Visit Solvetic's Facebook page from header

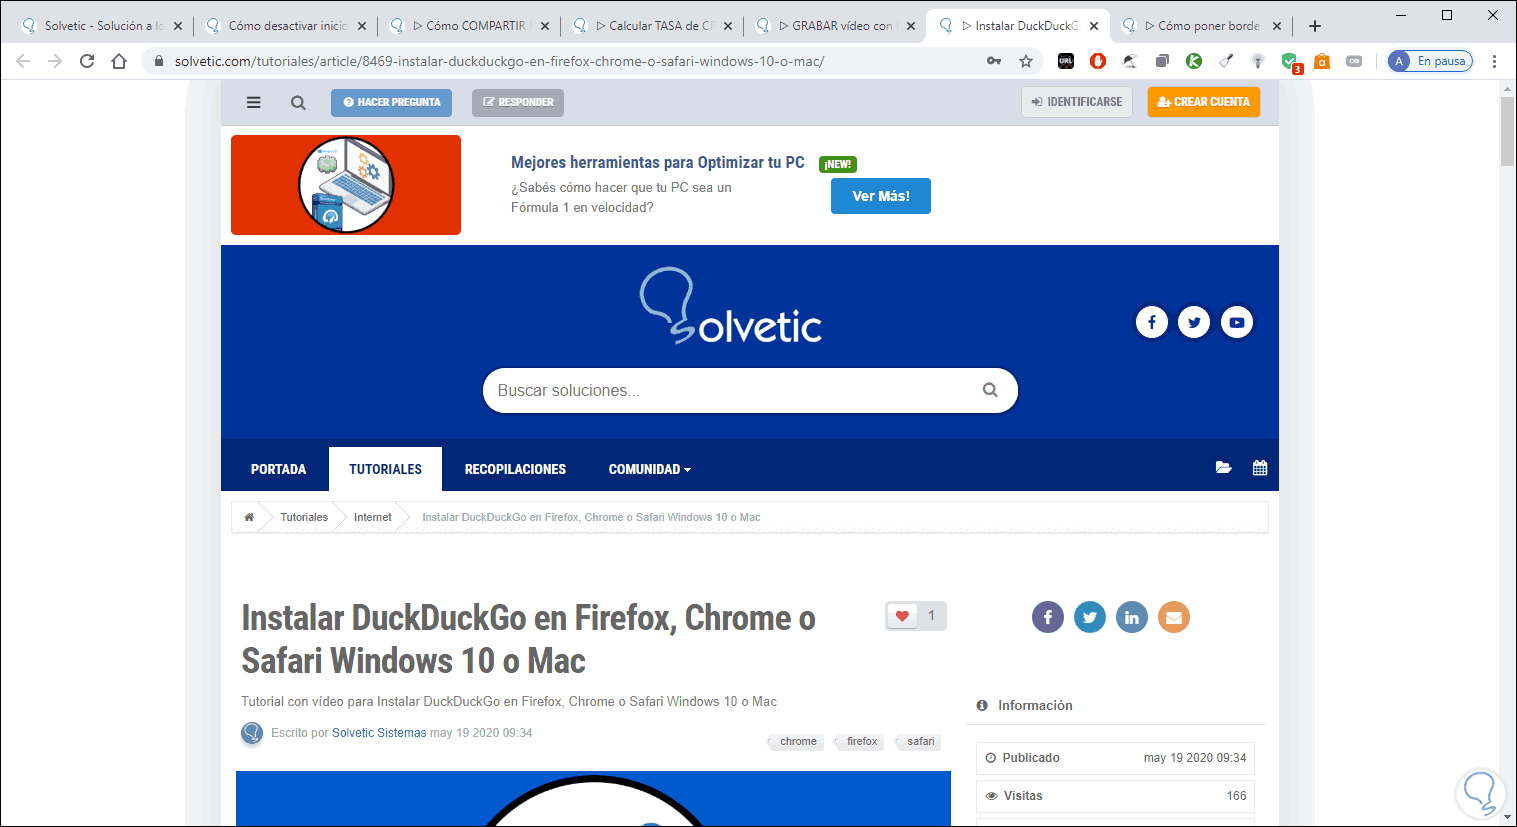pyautogui.click(x=1152, y=322)
